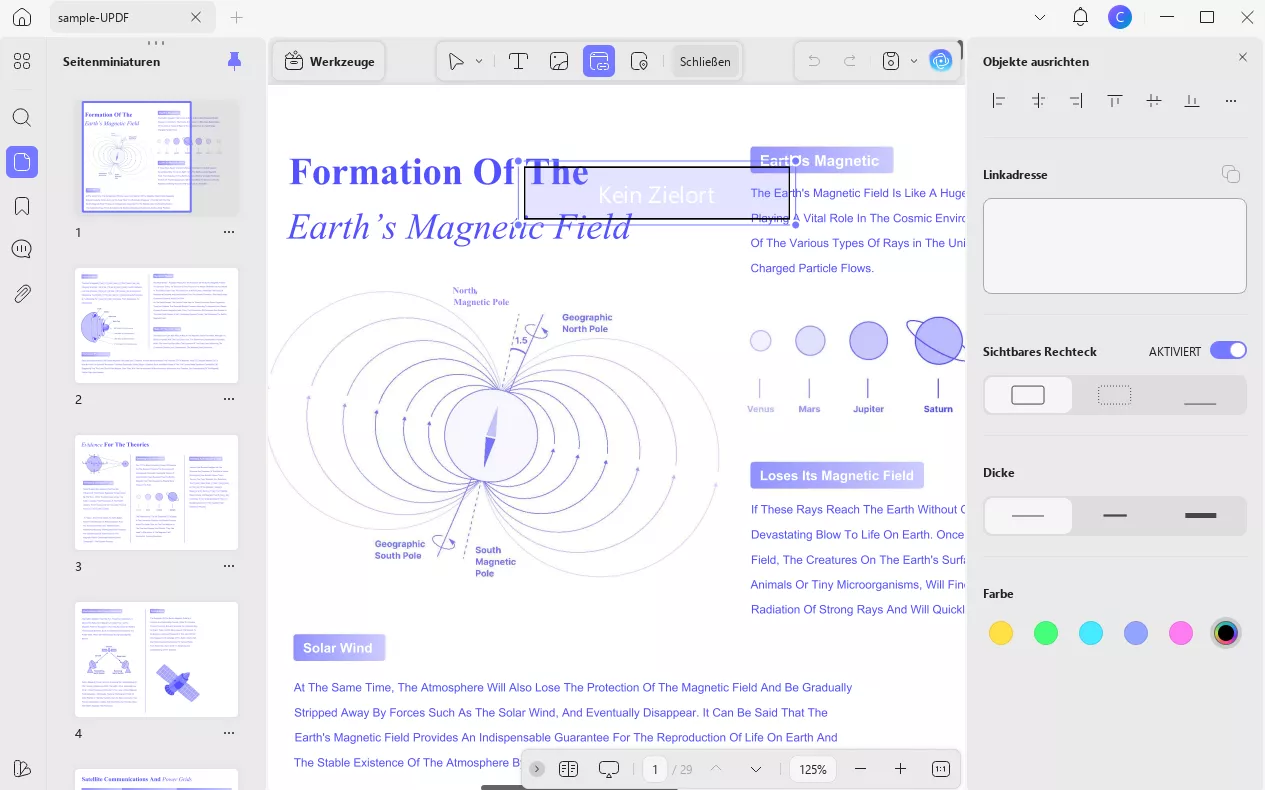Expand the save options dropdown arrow
The width and height of the screenshot is (1265, 790).
tap(914, 61)
